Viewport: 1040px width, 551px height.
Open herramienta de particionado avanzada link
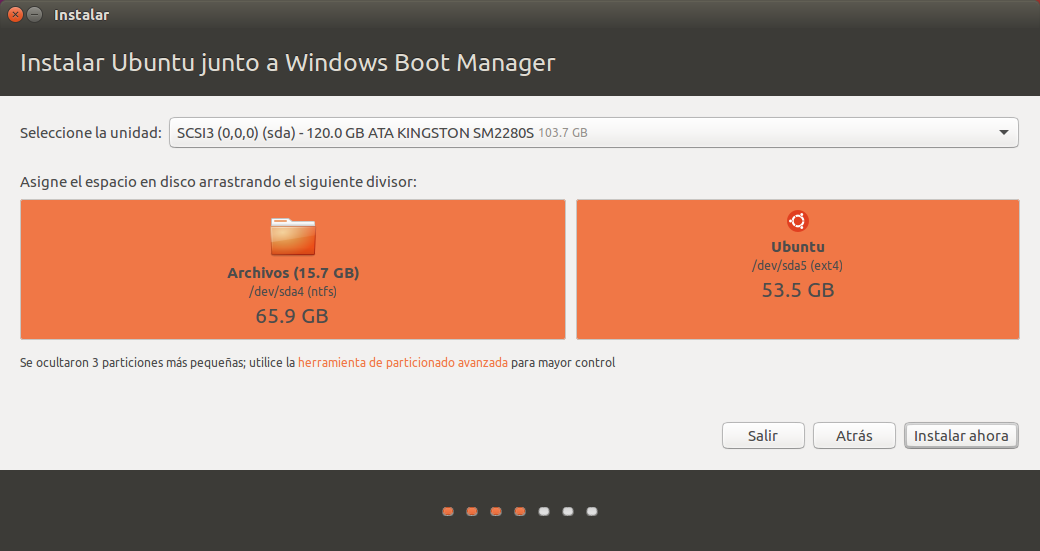403,363
